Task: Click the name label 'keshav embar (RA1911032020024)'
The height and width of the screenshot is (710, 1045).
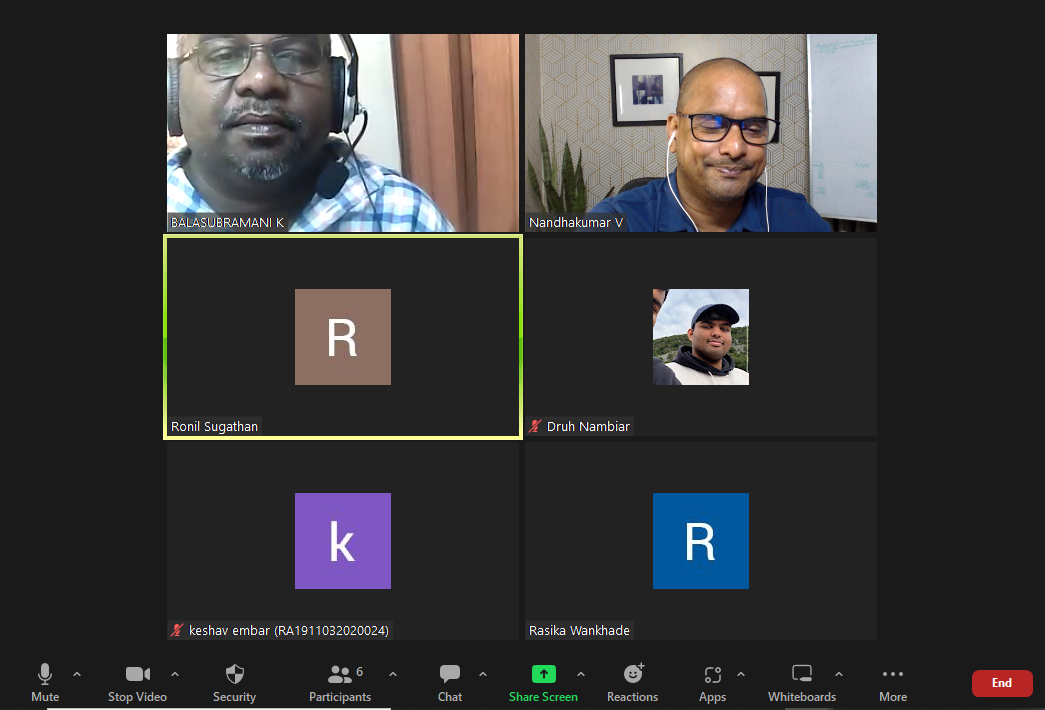Action: click(x=289, y=631)
